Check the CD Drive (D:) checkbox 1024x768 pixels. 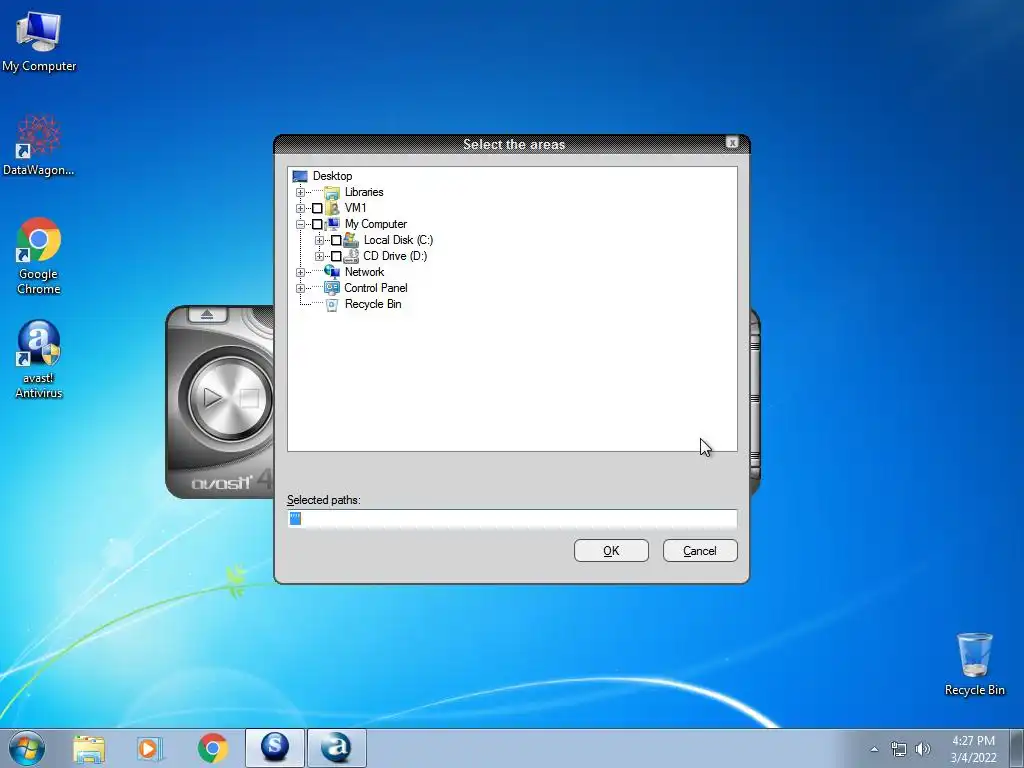pyautogui.click(x=336, y=256)
